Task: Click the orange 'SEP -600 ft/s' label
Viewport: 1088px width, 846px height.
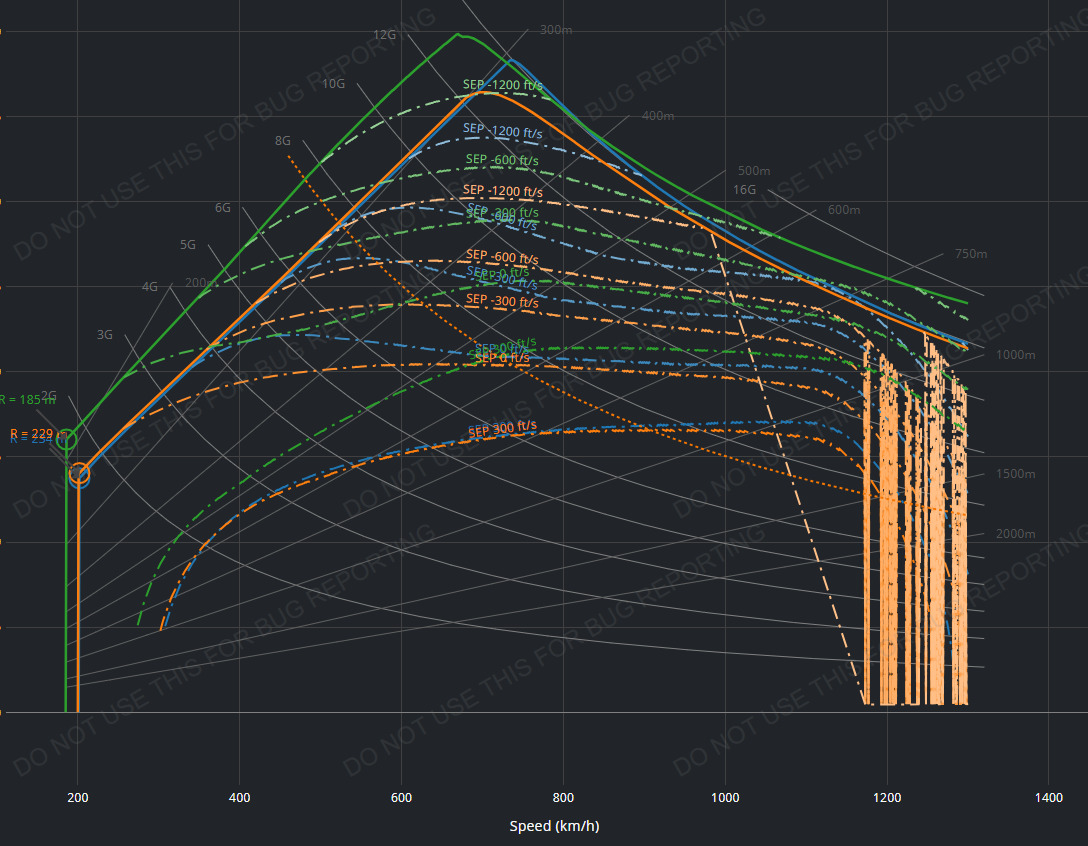Action: pyautogui.click(x=502, y=259)
